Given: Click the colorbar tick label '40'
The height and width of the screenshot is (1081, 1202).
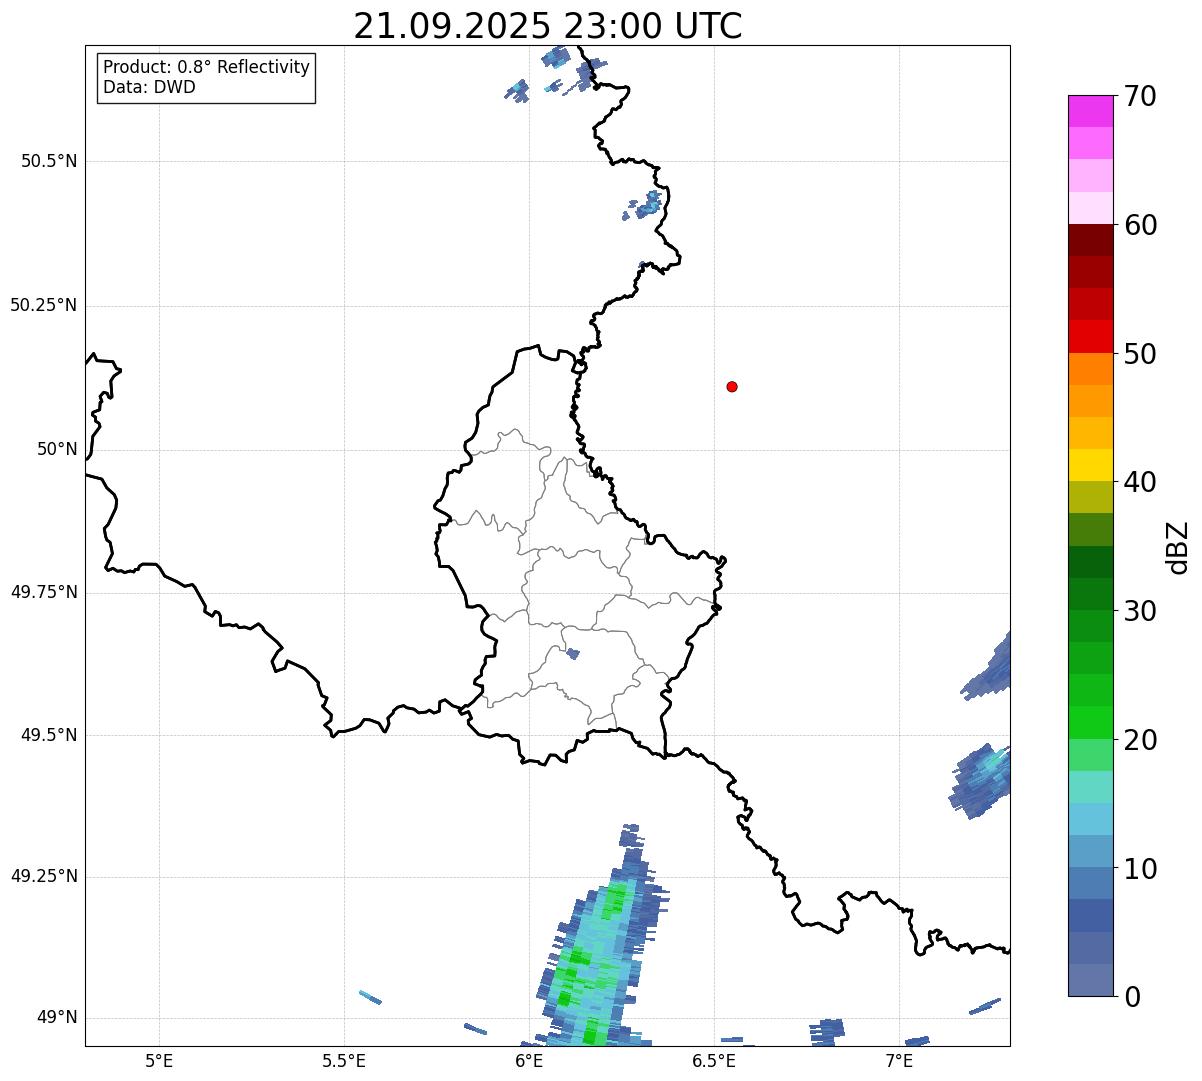Looking at the screenshot, I should click(1140, 482).
